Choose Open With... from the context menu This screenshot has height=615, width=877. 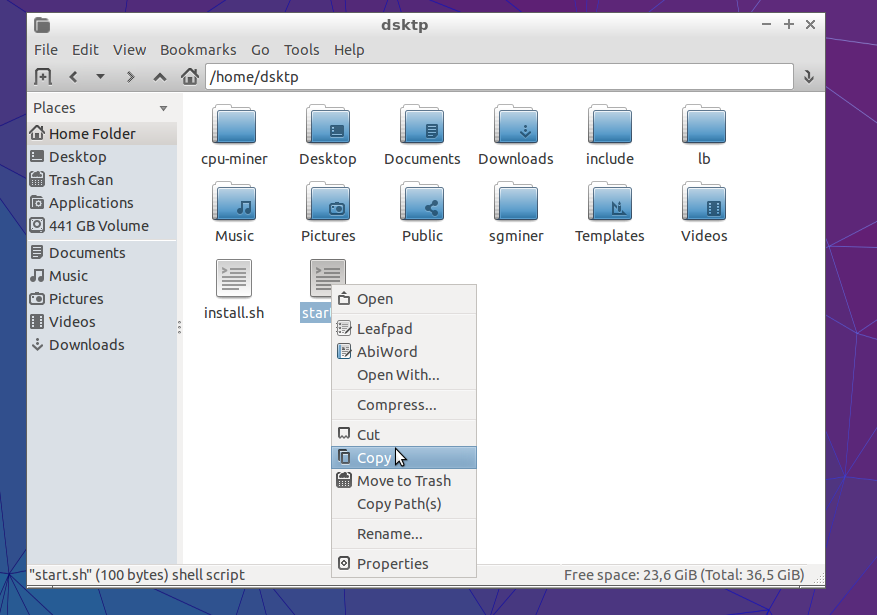398,375
